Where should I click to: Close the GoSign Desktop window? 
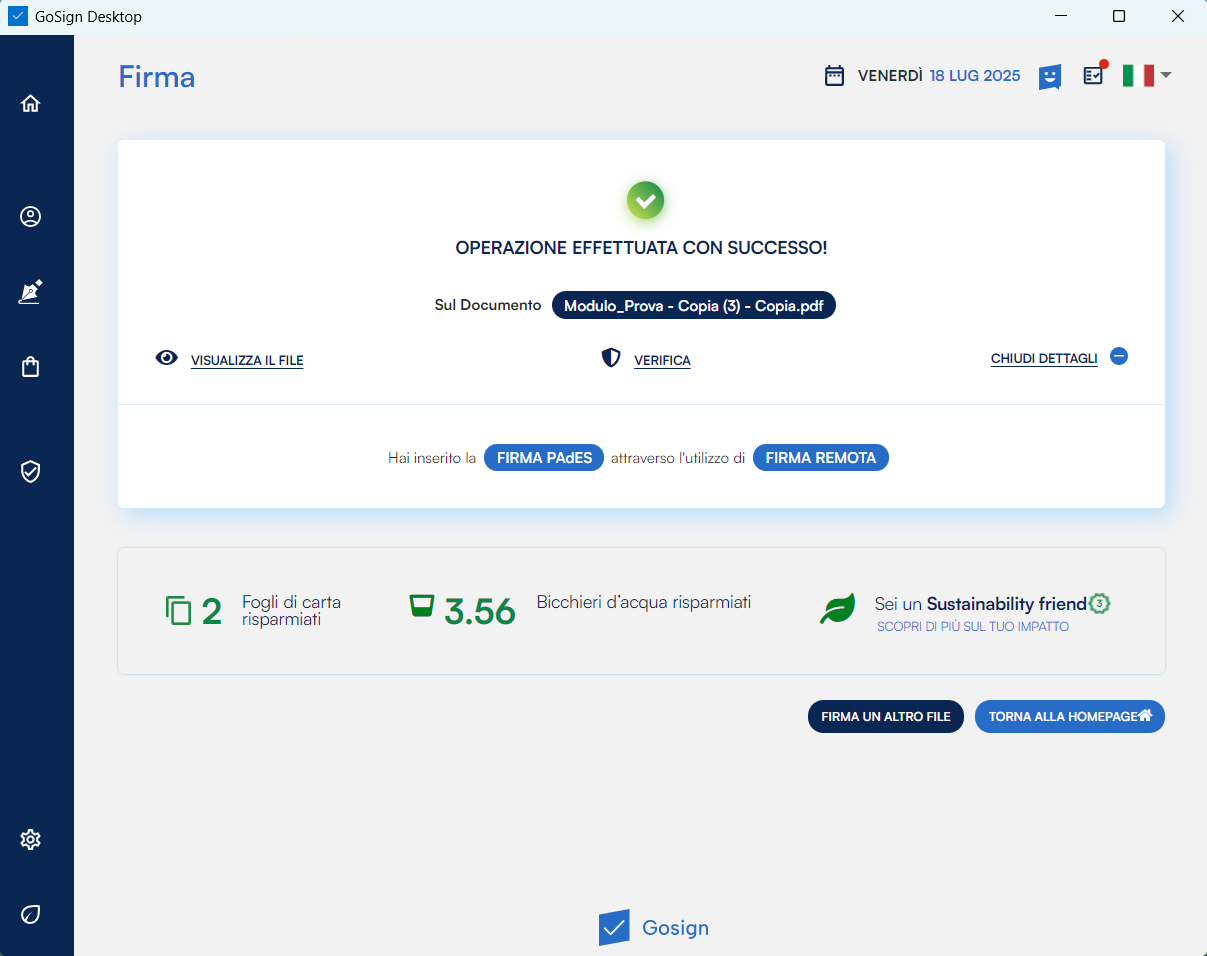tap(1178, 17)
